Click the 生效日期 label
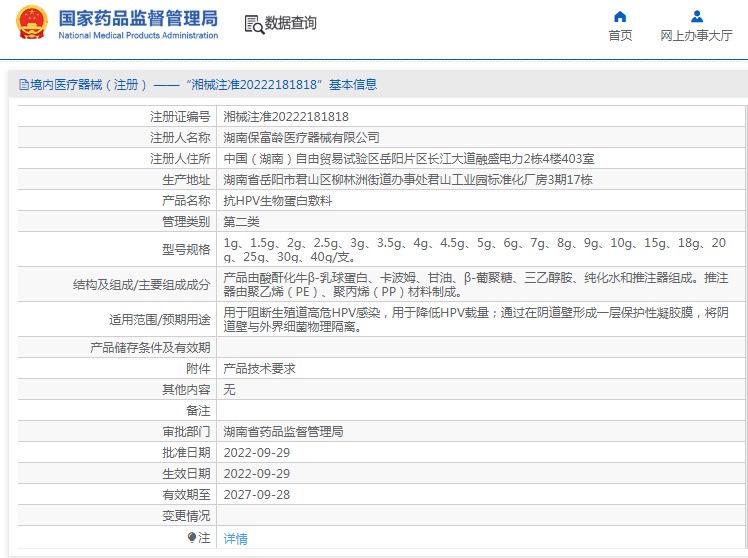Screen dimensions: 748x558 (186, 474)
